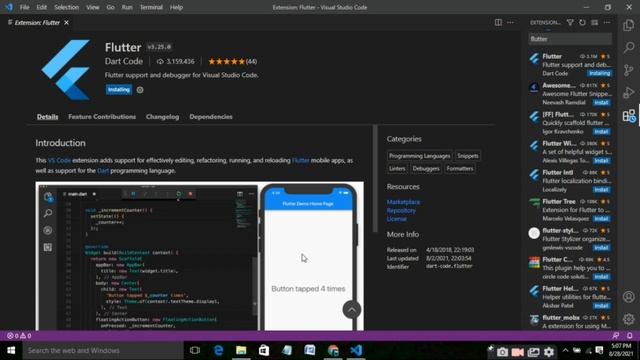Select the Debuggers category

click(x=426, y=169)
